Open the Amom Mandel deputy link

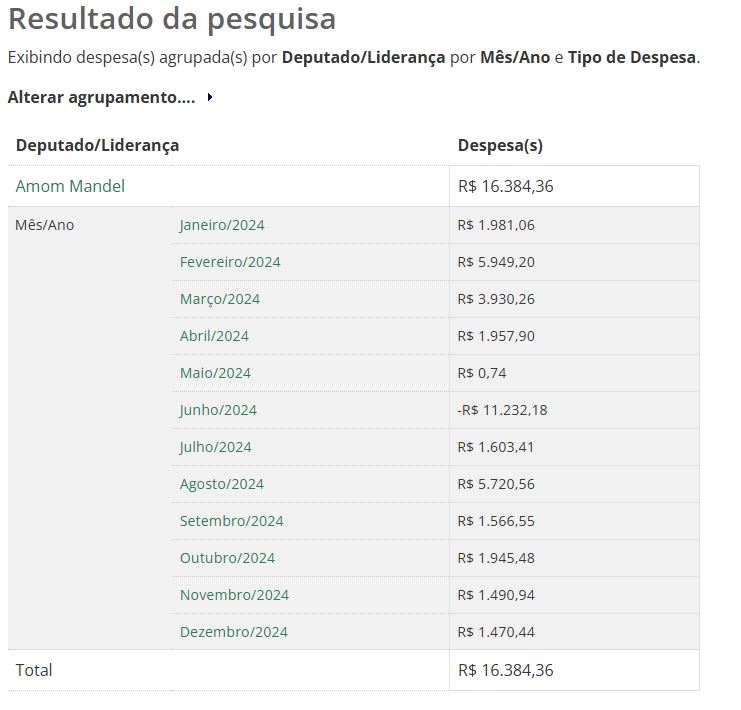[70, 186]
